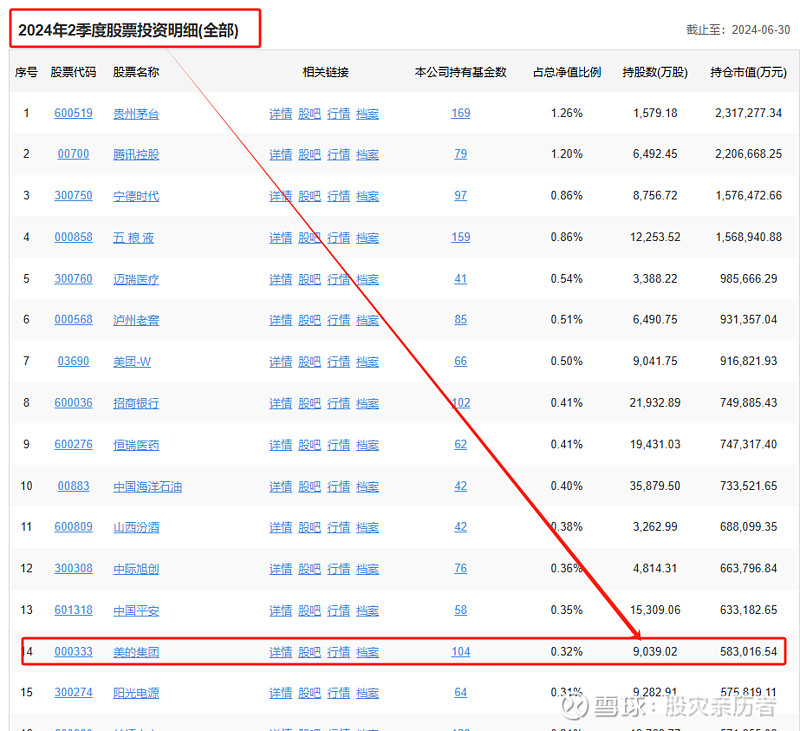The width and height of the screenshot is (800, 731).
Task: Open fund count 64 link
Action: tap(461, 693)
